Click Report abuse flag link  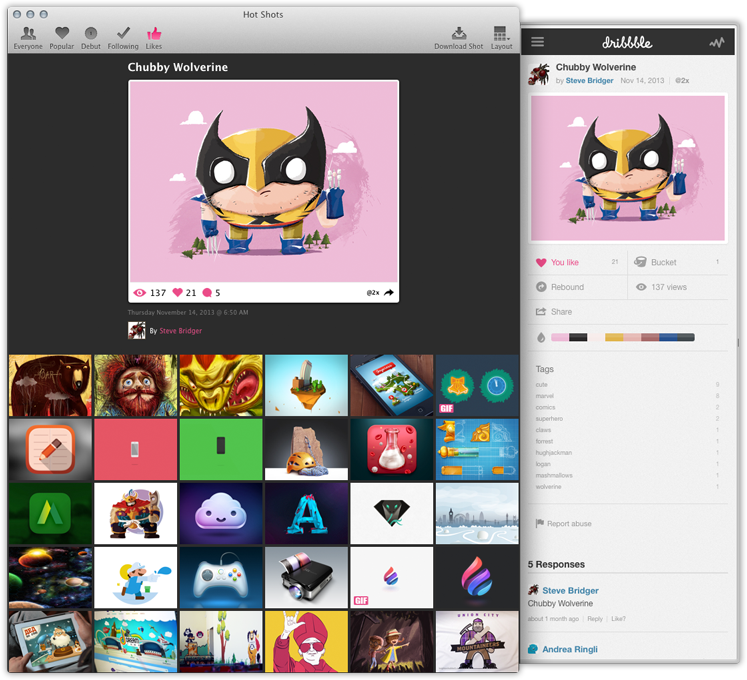[567, 523]
